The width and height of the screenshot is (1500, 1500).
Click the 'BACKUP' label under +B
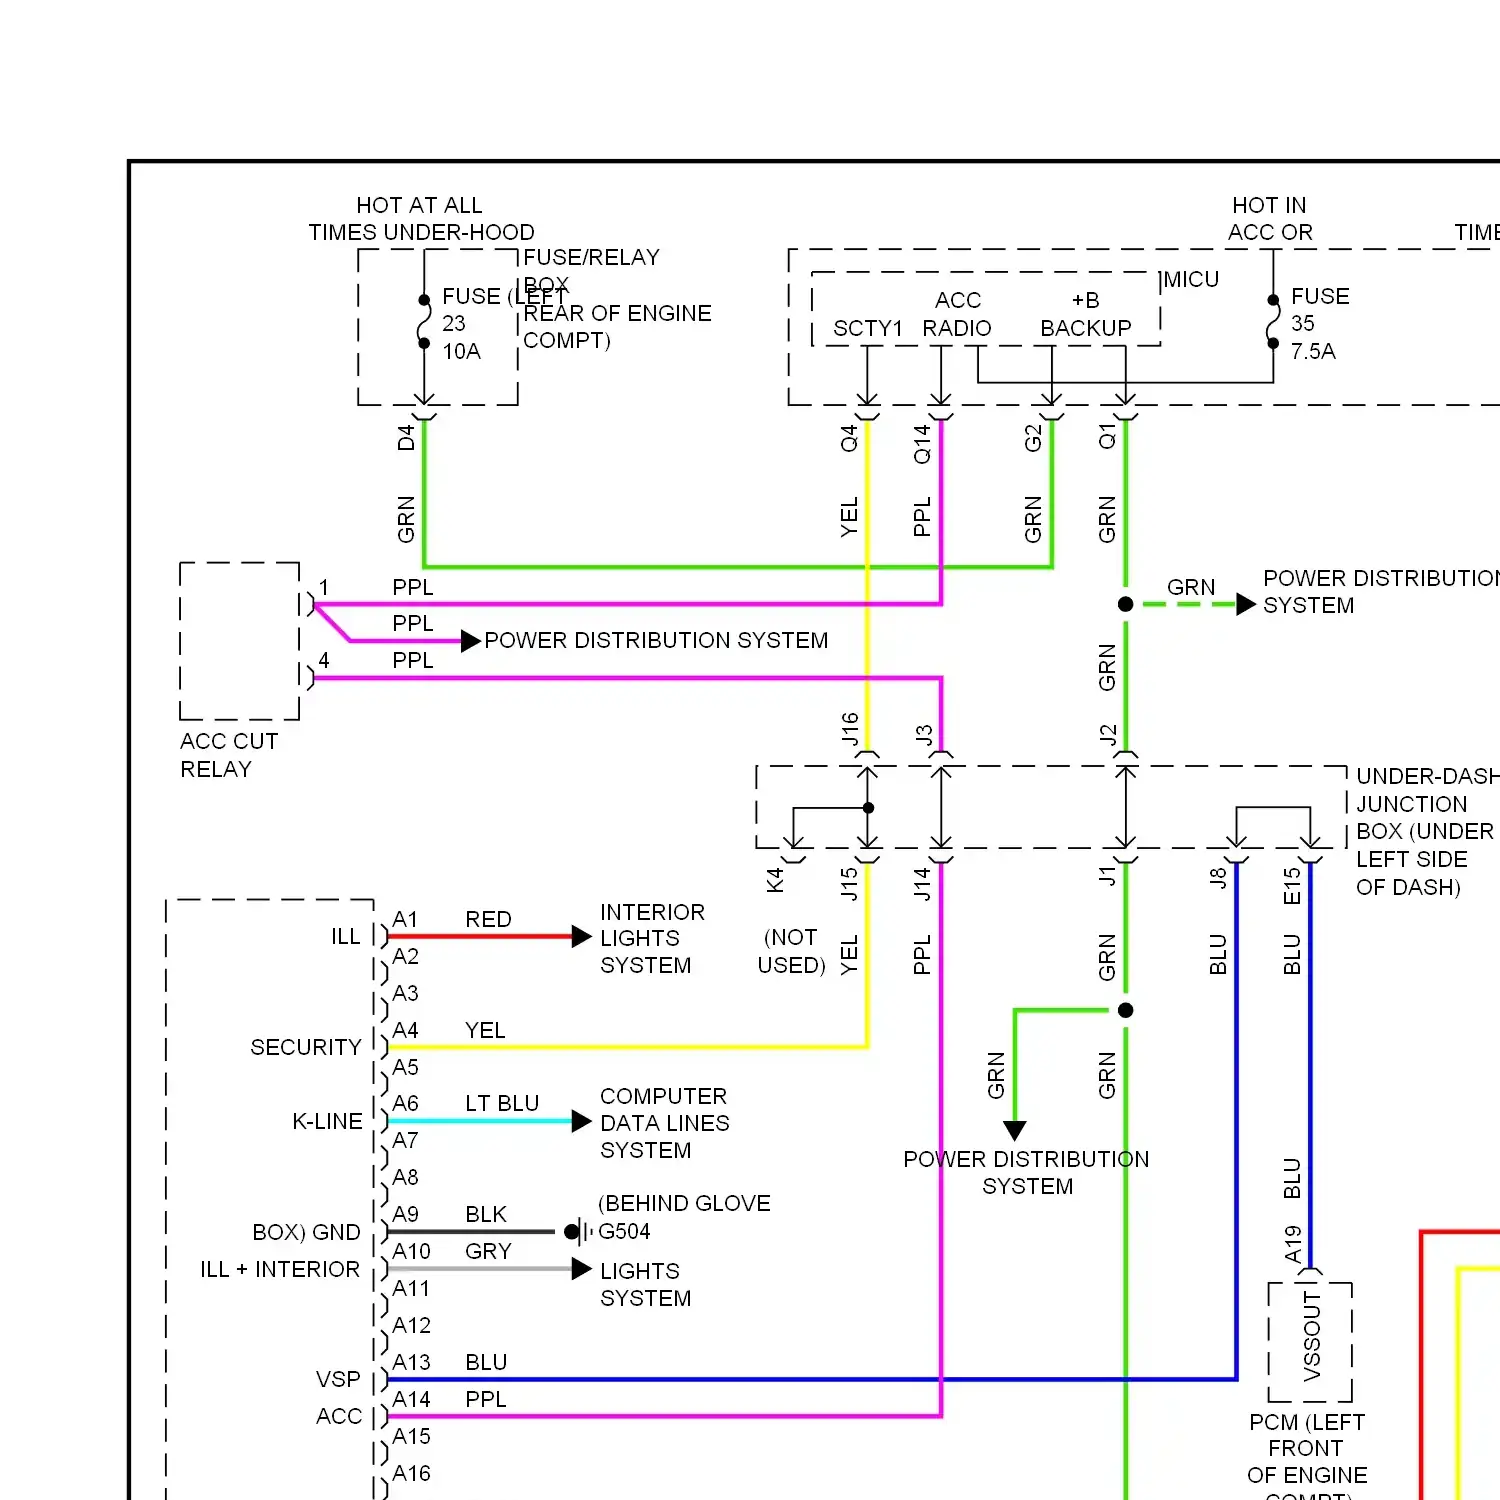[1085, 328]
